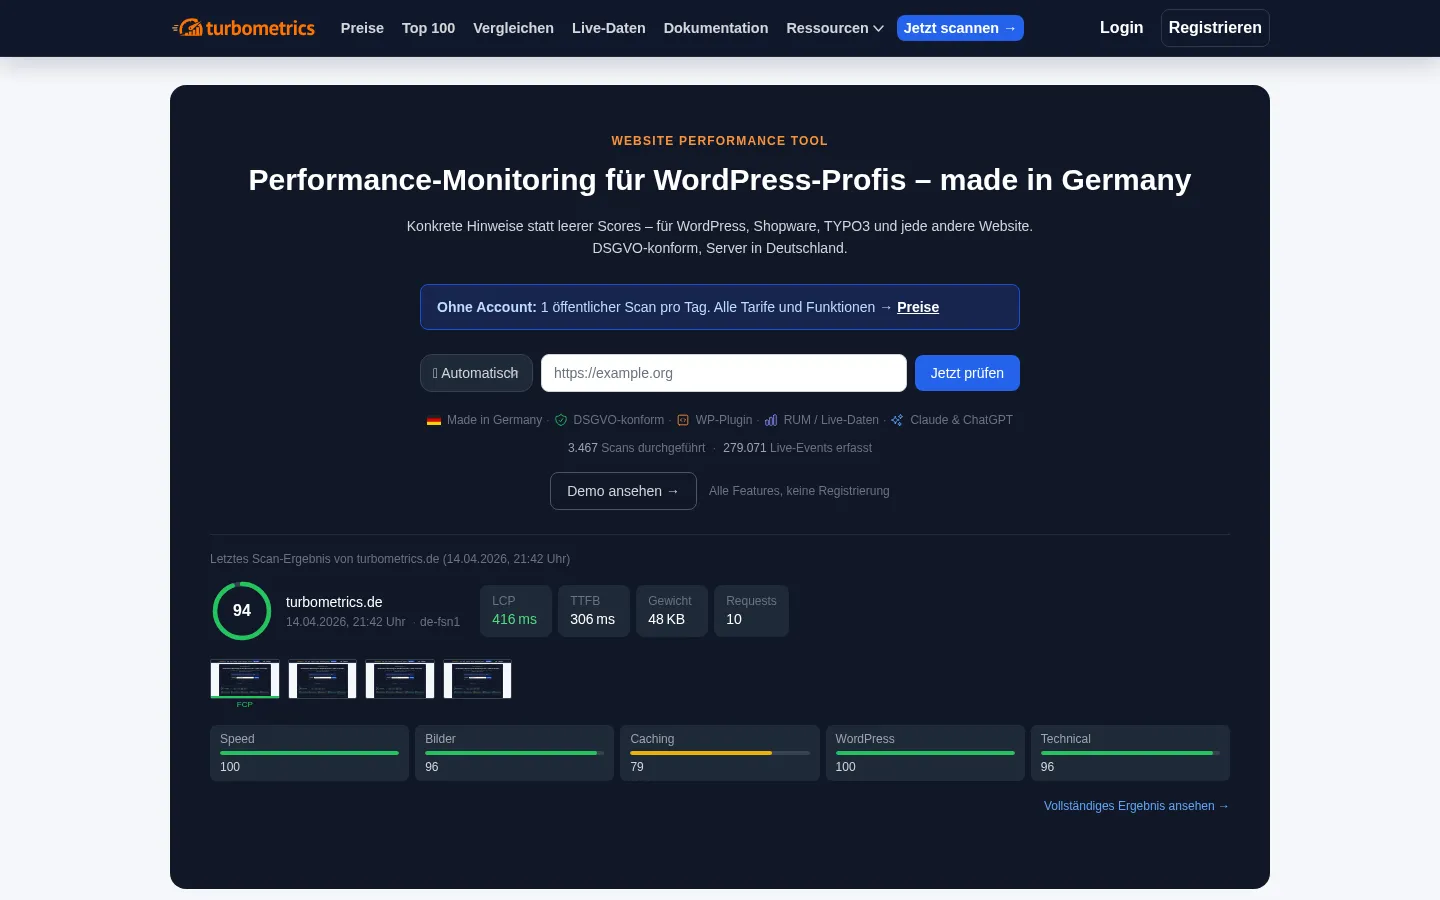The image size is (1440, 900).
Task: Click the FCP screenshot thumbnail
Action: click(245, 679)
